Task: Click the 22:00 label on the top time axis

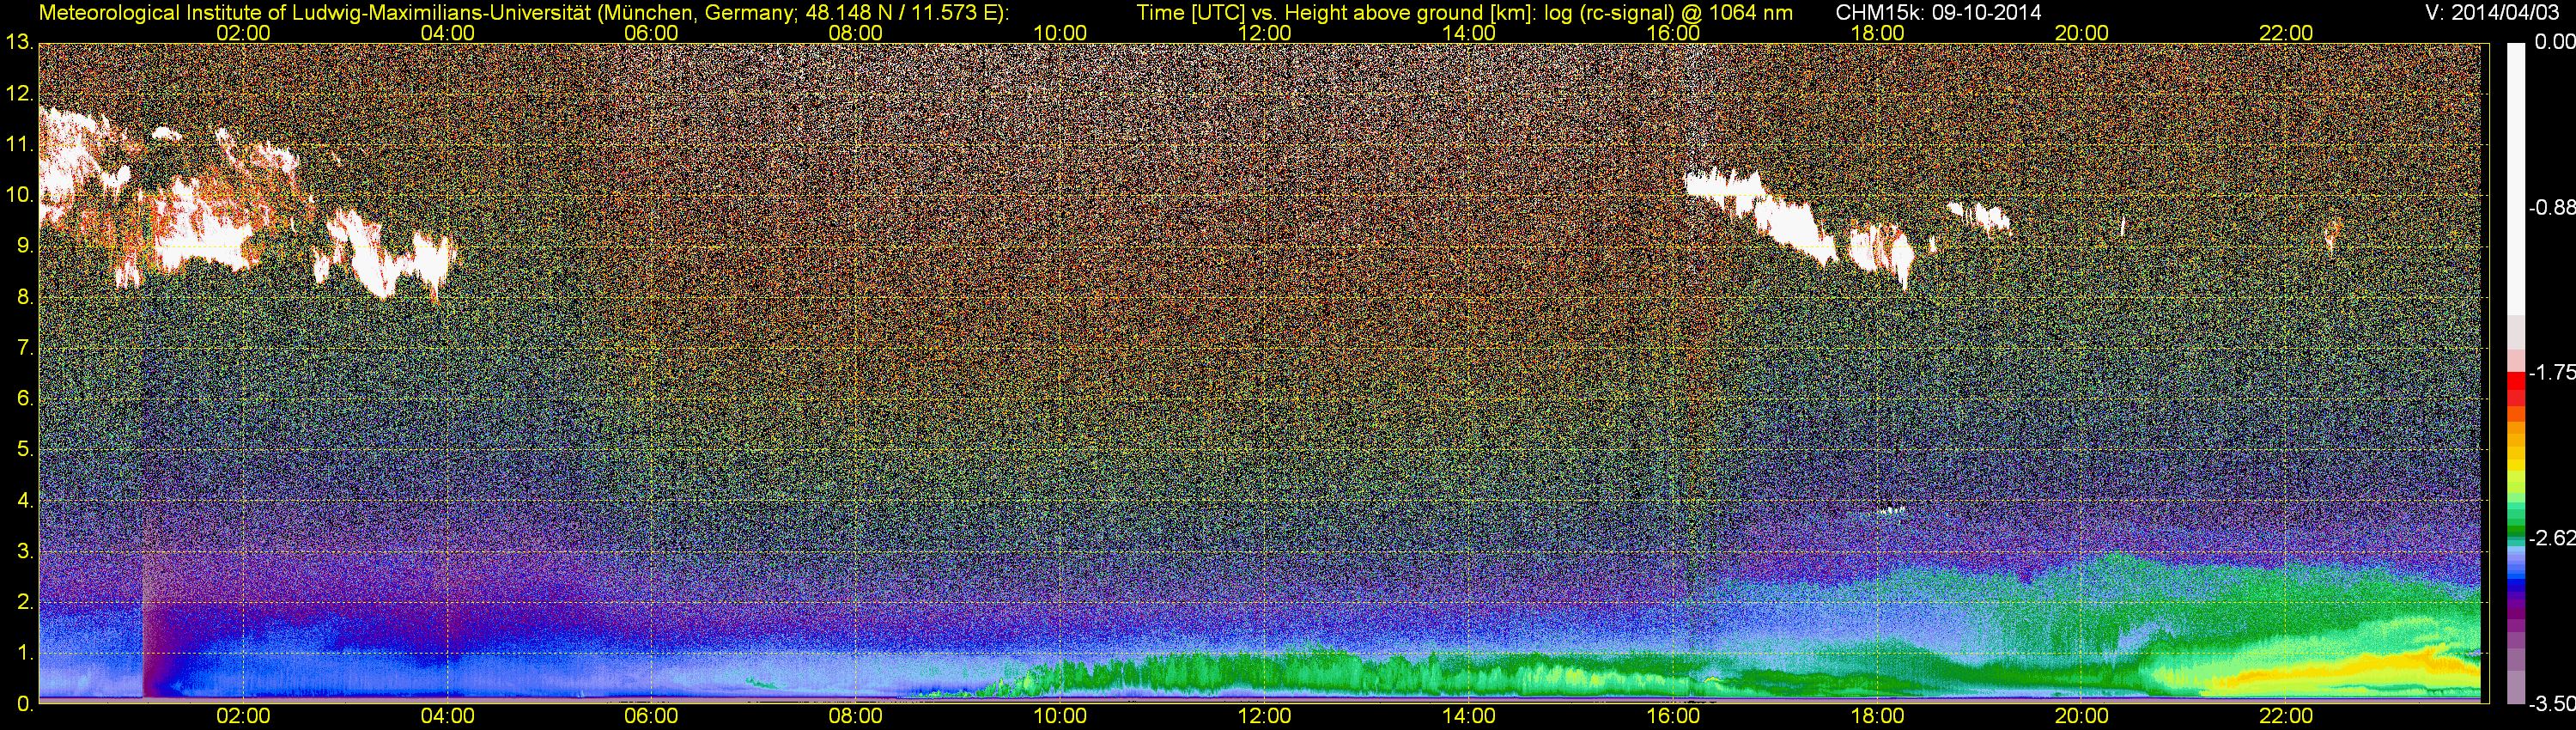Action: [x=2286, y=33]
